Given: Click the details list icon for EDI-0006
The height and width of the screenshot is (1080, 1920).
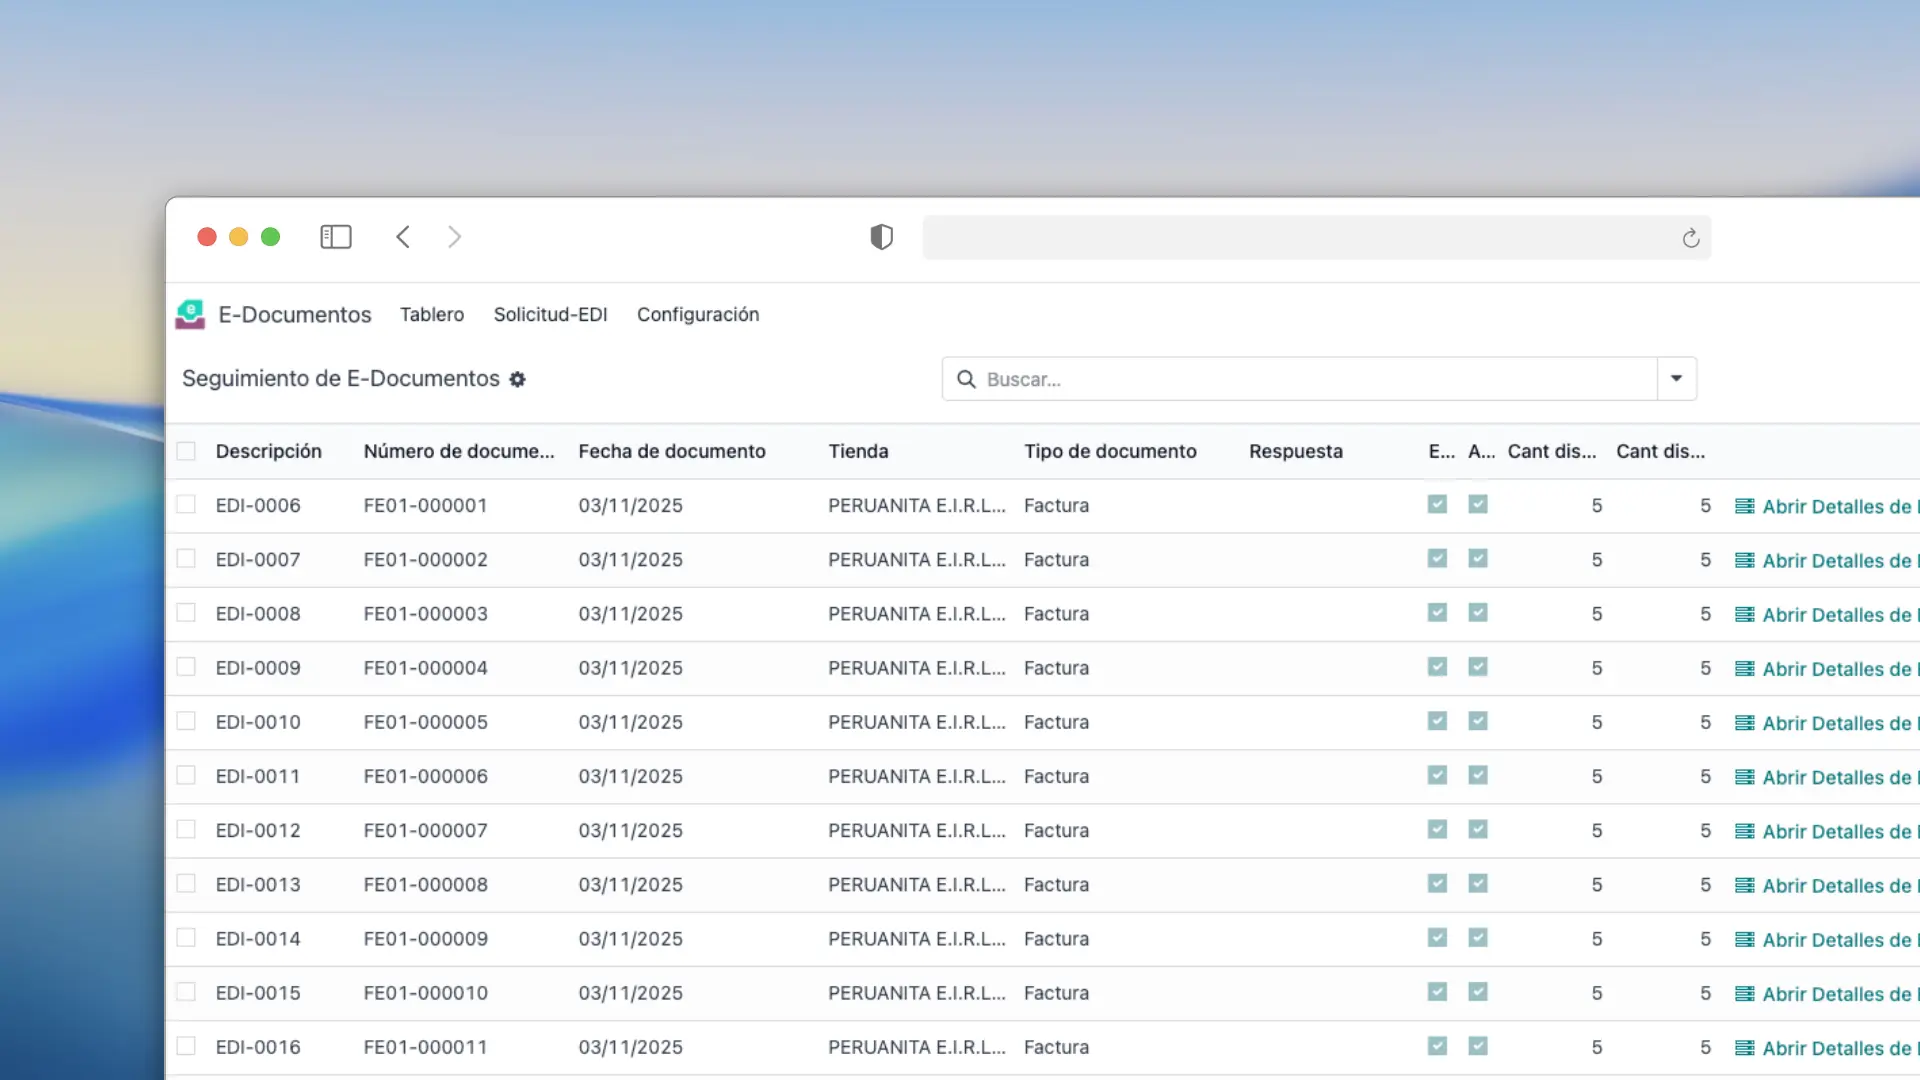Looking at the screenshot, I should pos(1744,506).
